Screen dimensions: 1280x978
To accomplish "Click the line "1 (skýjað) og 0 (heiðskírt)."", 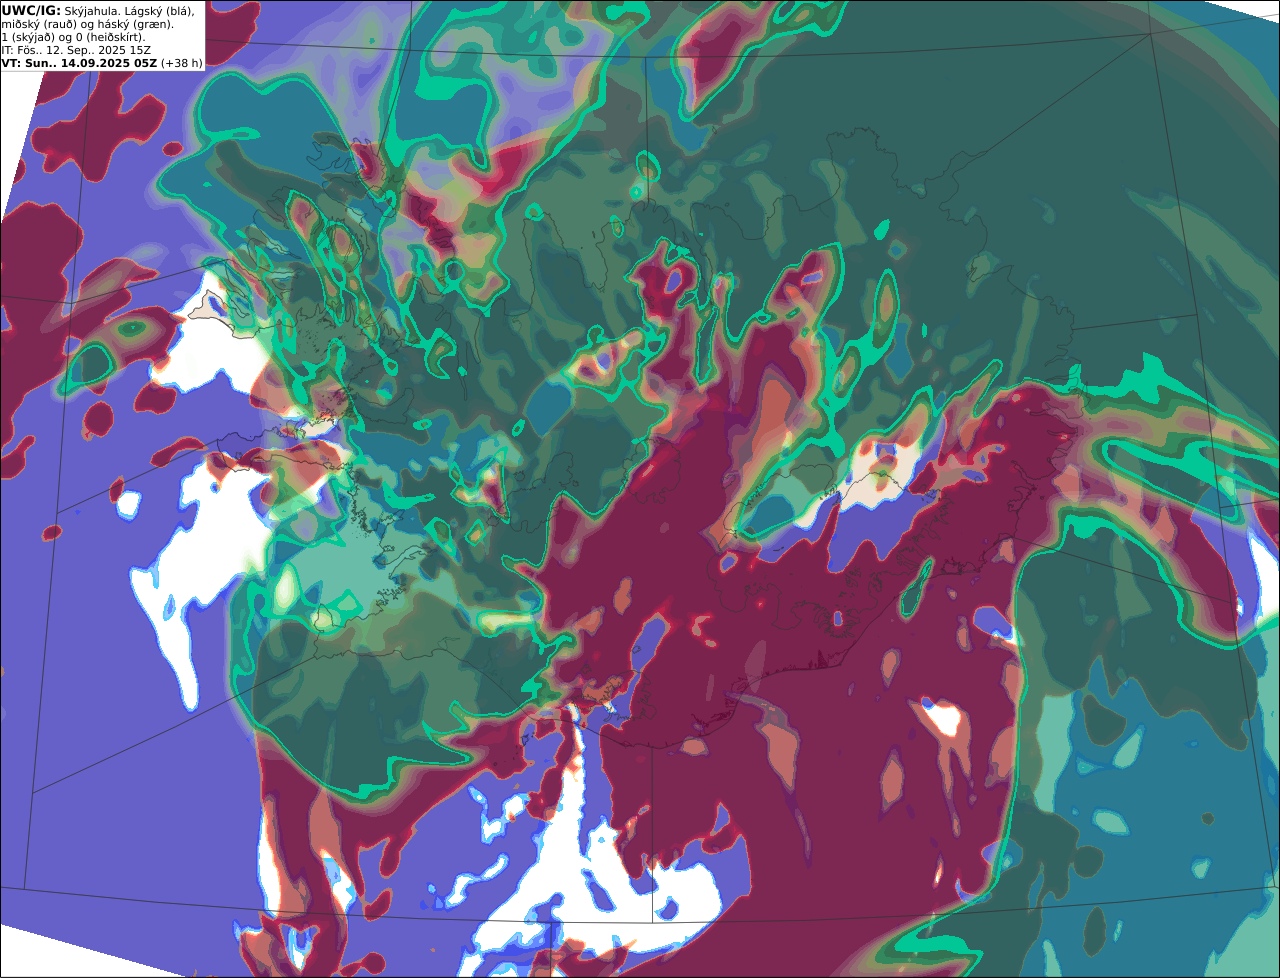I will (73, 36).
